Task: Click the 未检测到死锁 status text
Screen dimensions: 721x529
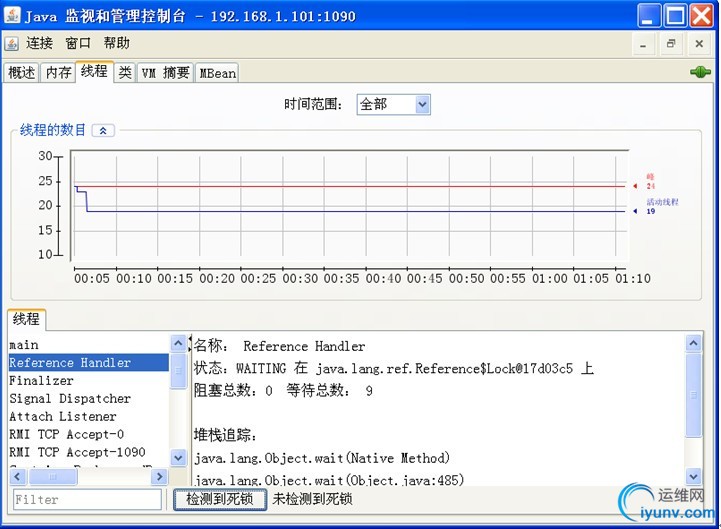Action: [312, 499]
